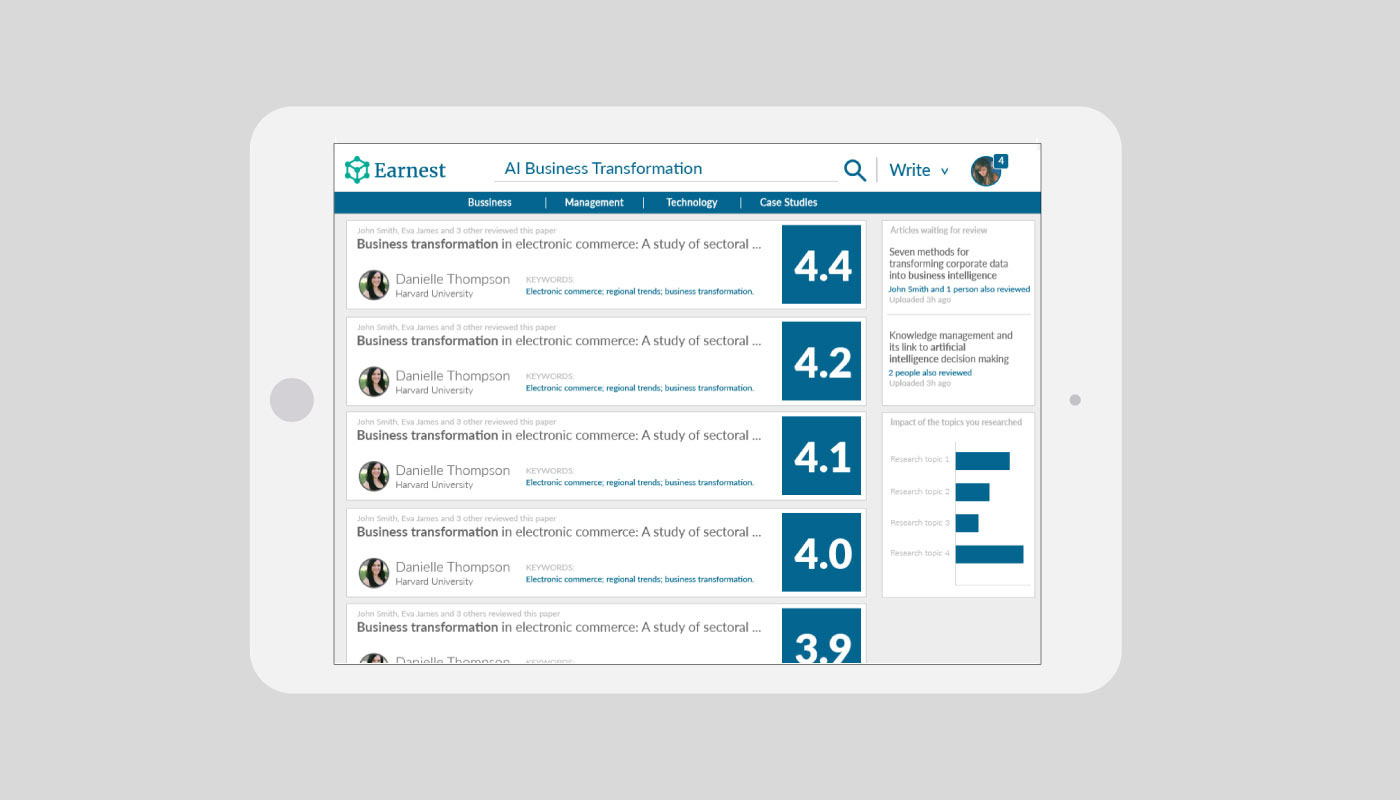Open the paper title in the 4.4-rated result
Screen dimensions: 1400x800
[559, 244]
